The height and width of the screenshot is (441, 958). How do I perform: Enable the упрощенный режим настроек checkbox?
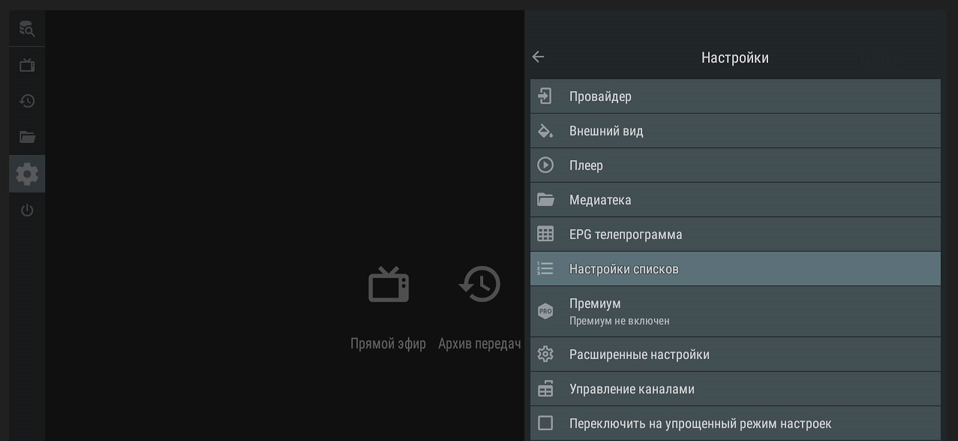tap(545, 423)
